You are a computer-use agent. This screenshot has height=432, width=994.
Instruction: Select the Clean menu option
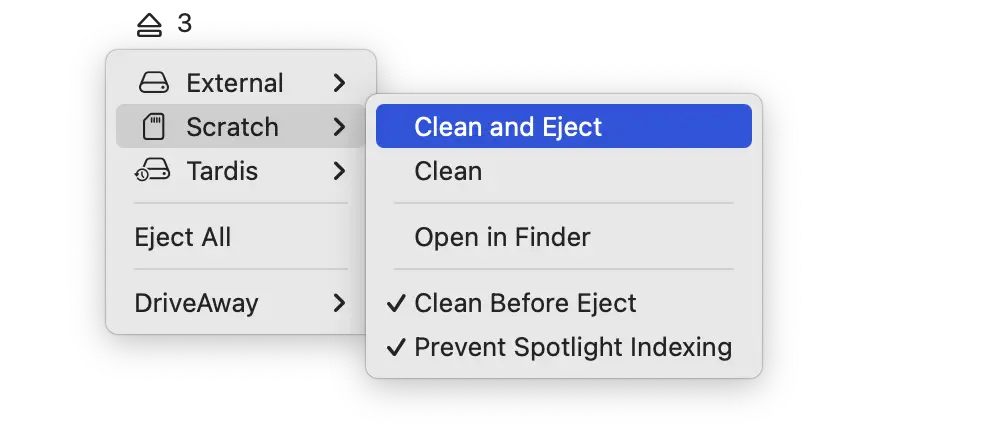pos(448,172)
